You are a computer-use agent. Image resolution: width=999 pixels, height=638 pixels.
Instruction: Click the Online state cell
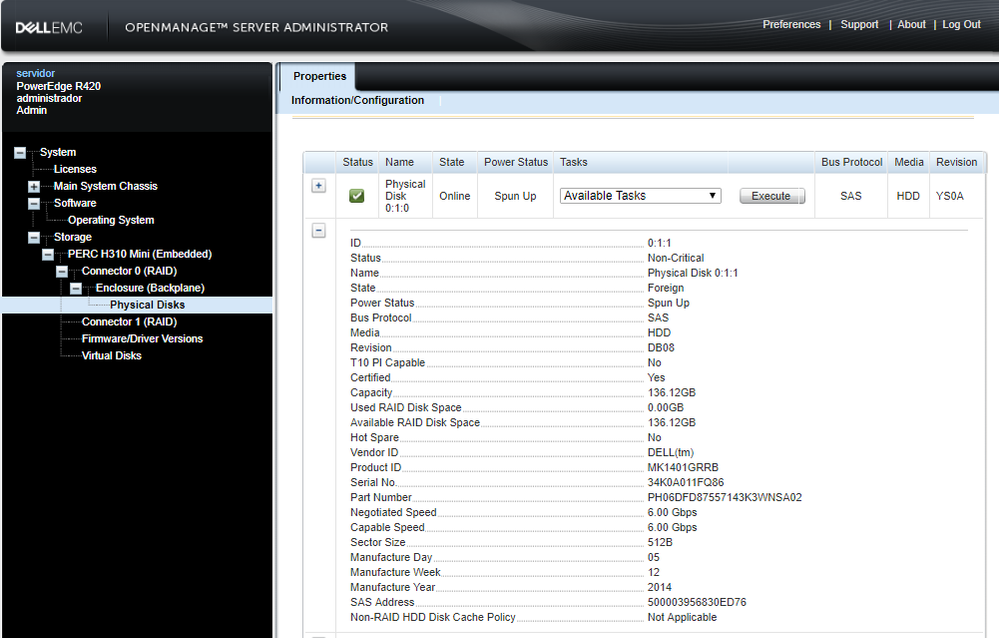tap(455, 196)
